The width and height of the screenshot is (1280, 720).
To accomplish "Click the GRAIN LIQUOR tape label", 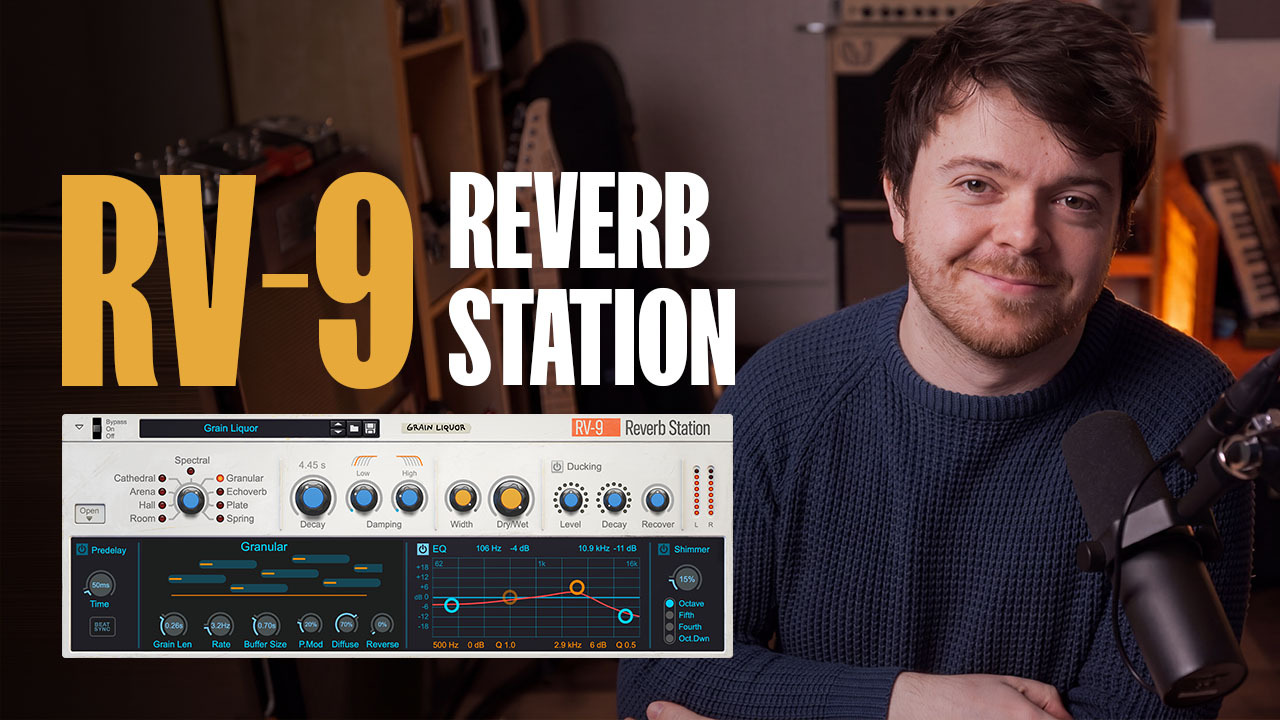I will [436, 428].
